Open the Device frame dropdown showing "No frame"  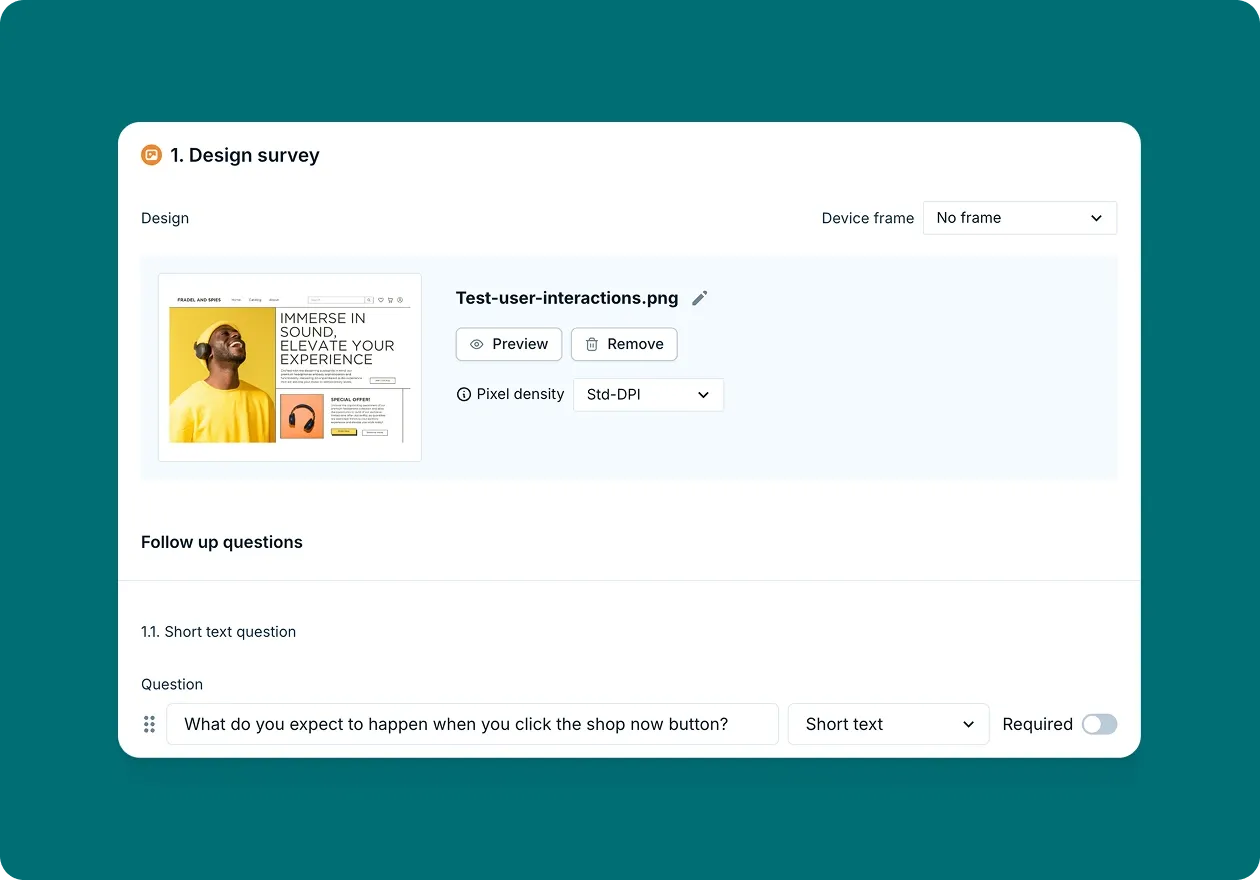1020,217
